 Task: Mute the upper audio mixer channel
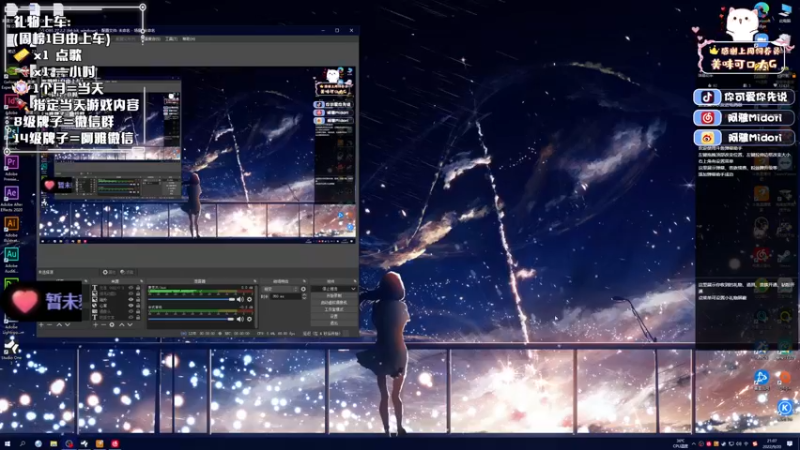click(x=240, y=299)
